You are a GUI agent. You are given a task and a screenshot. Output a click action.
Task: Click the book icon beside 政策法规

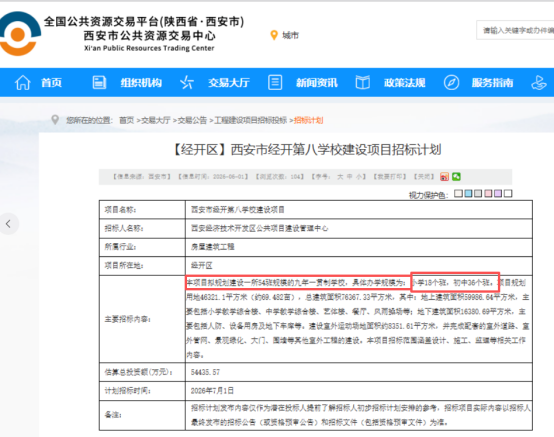click(x=363, y=83)
